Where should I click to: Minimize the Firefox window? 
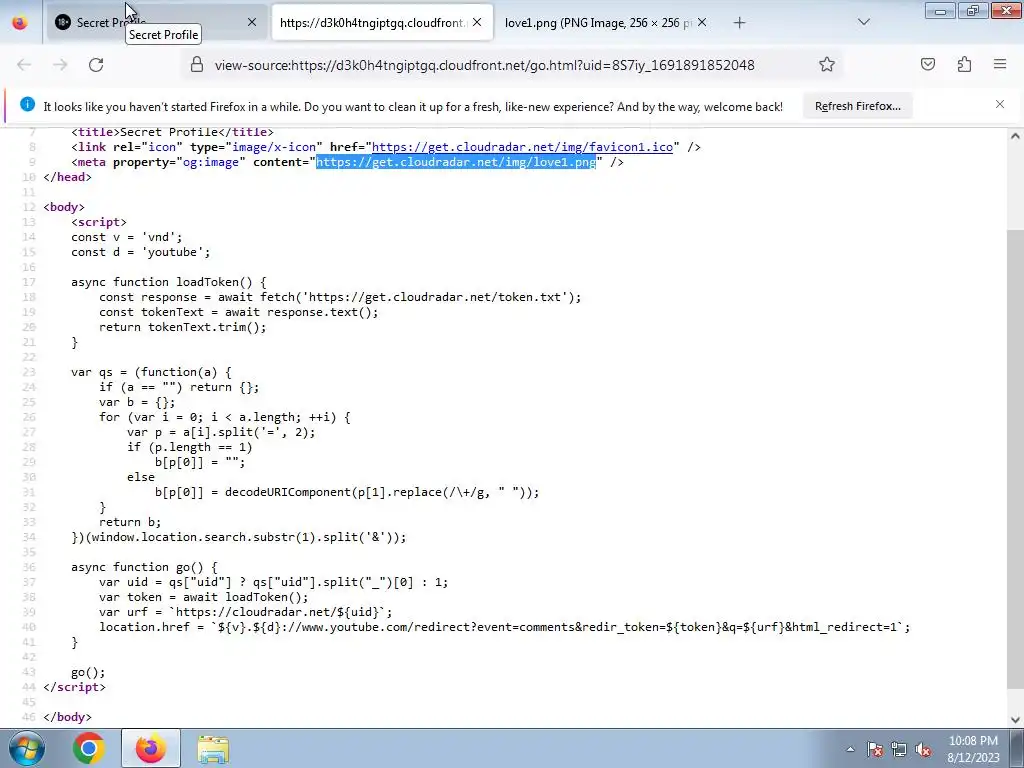point(940,10)
